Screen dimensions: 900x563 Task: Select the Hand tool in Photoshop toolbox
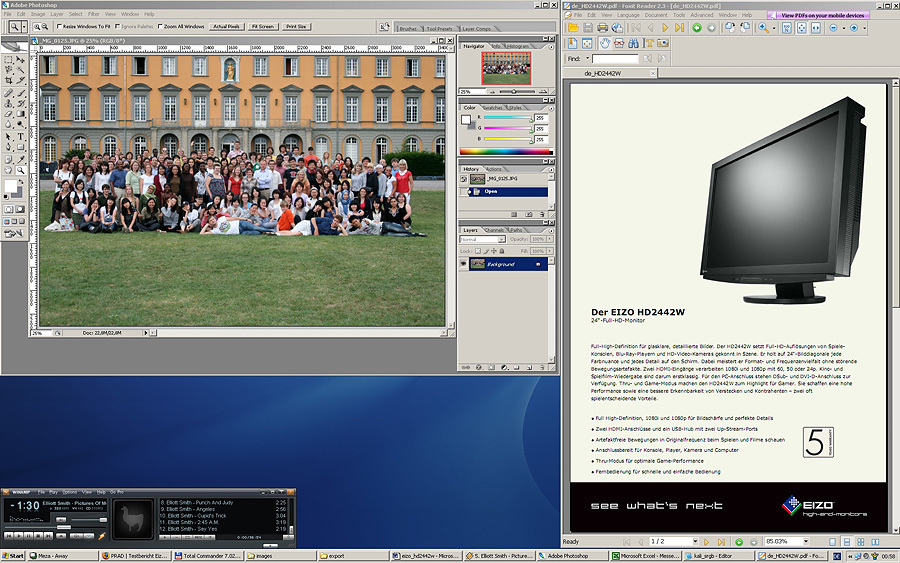pyautogui.click(x=8, y=170)
